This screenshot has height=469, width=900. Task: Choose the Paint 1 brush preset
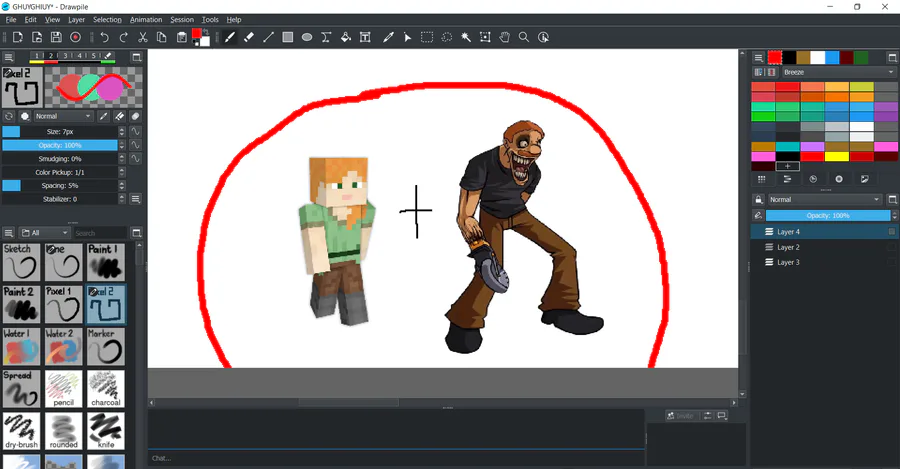click(x=106, y=262)
